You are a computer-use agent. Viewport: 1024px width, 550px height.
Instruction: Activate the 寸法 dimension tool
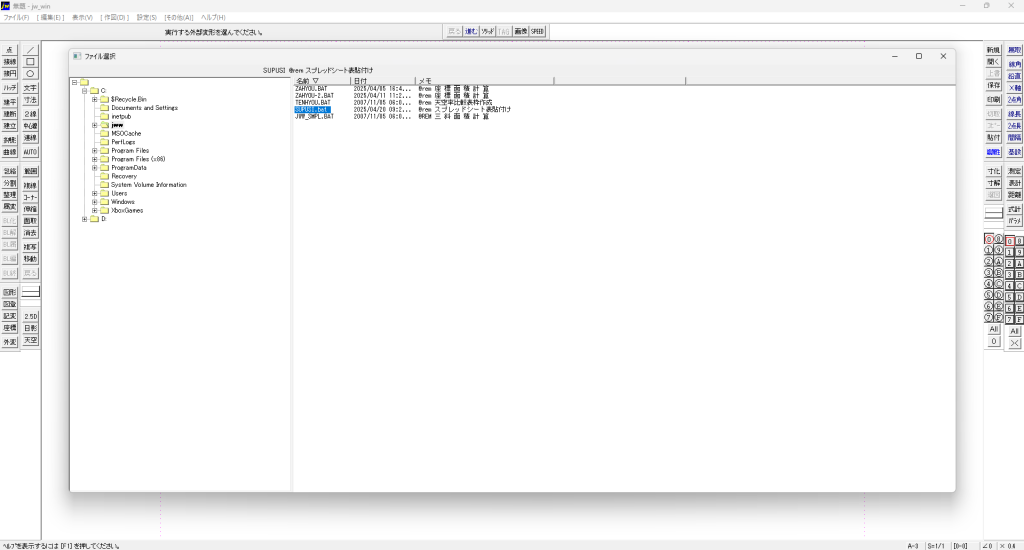[30, 101]
